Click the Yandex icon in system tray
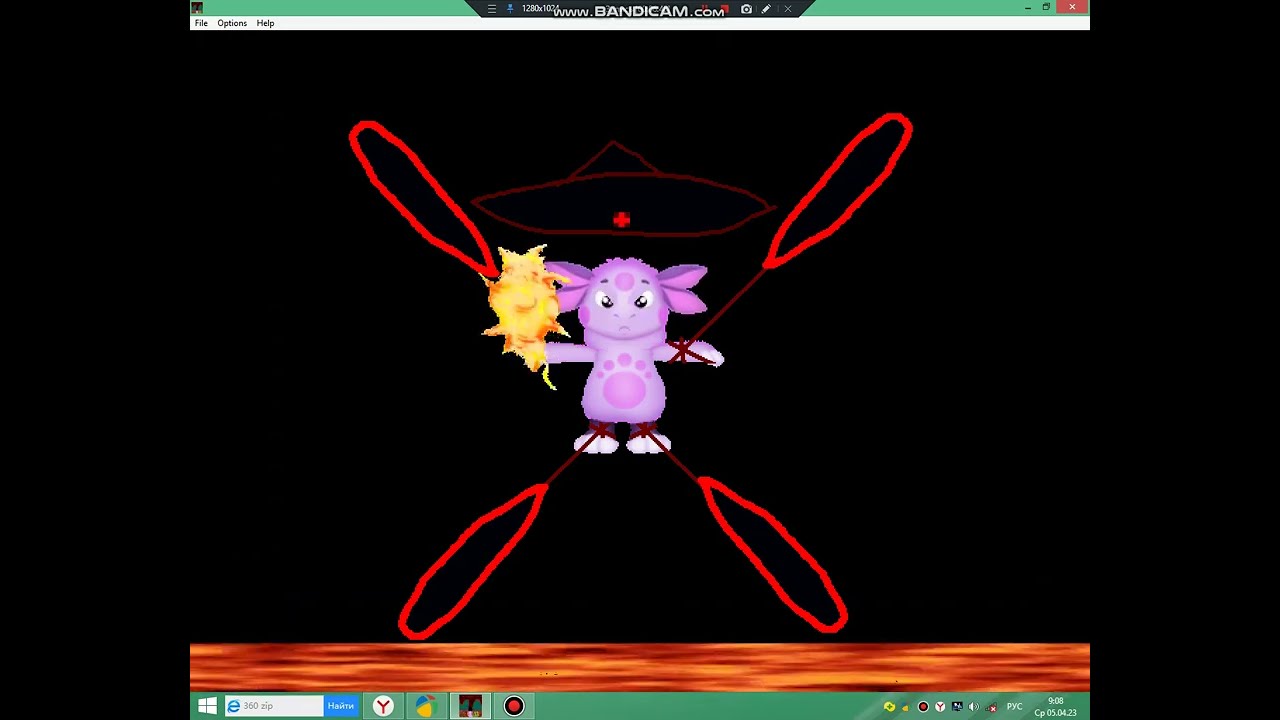 pyautogui.click(x=940, y=707)
